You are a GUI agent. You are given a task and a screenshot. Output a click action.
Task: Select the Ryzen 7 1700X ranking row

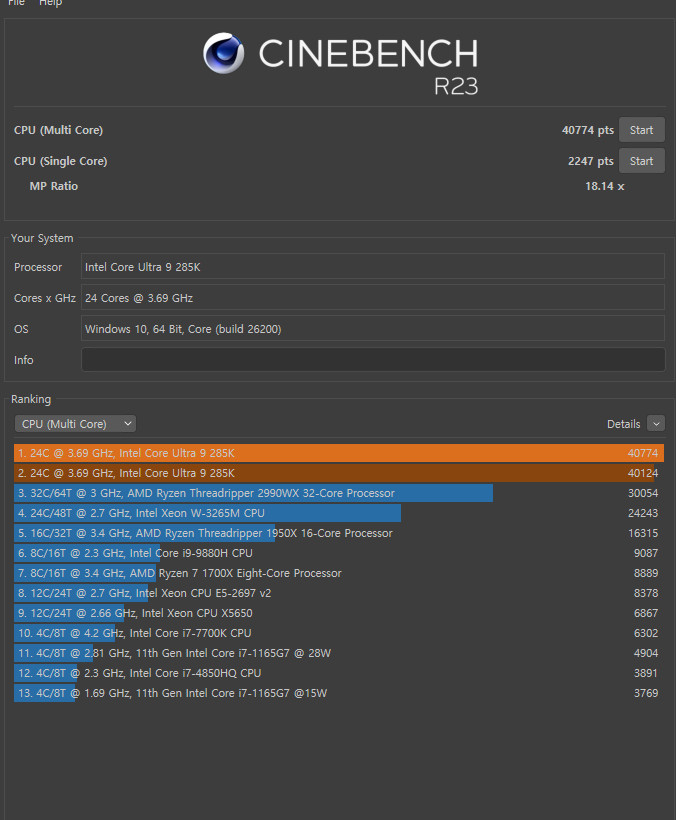point(339,573)
